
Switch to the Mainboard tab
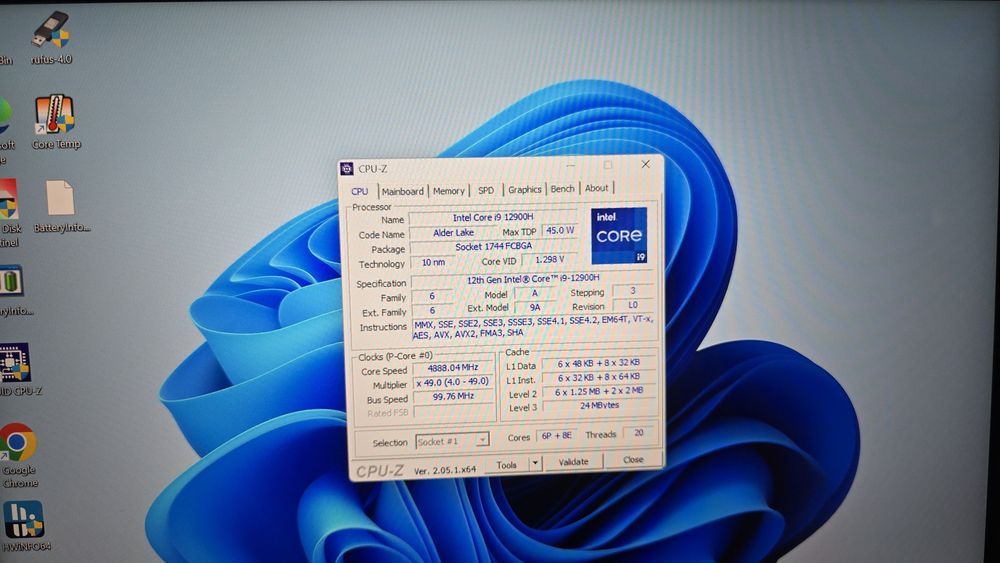click(x=402, y=191)
